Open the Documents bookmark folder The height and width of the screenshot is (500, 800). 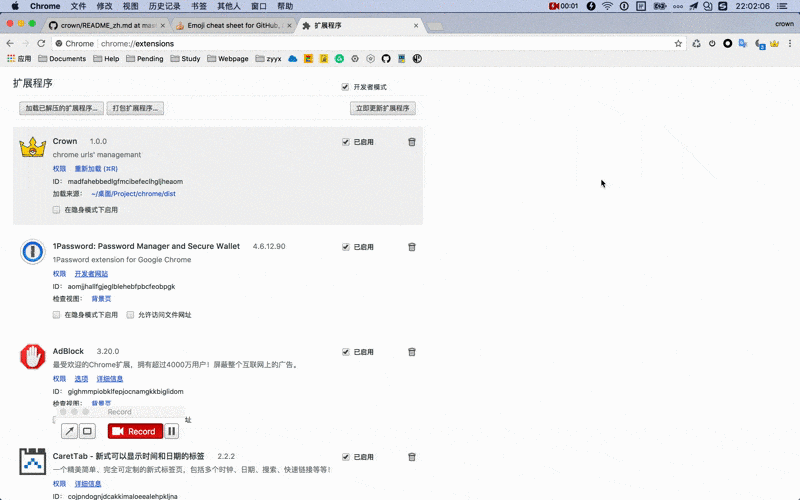pos(62,59)
